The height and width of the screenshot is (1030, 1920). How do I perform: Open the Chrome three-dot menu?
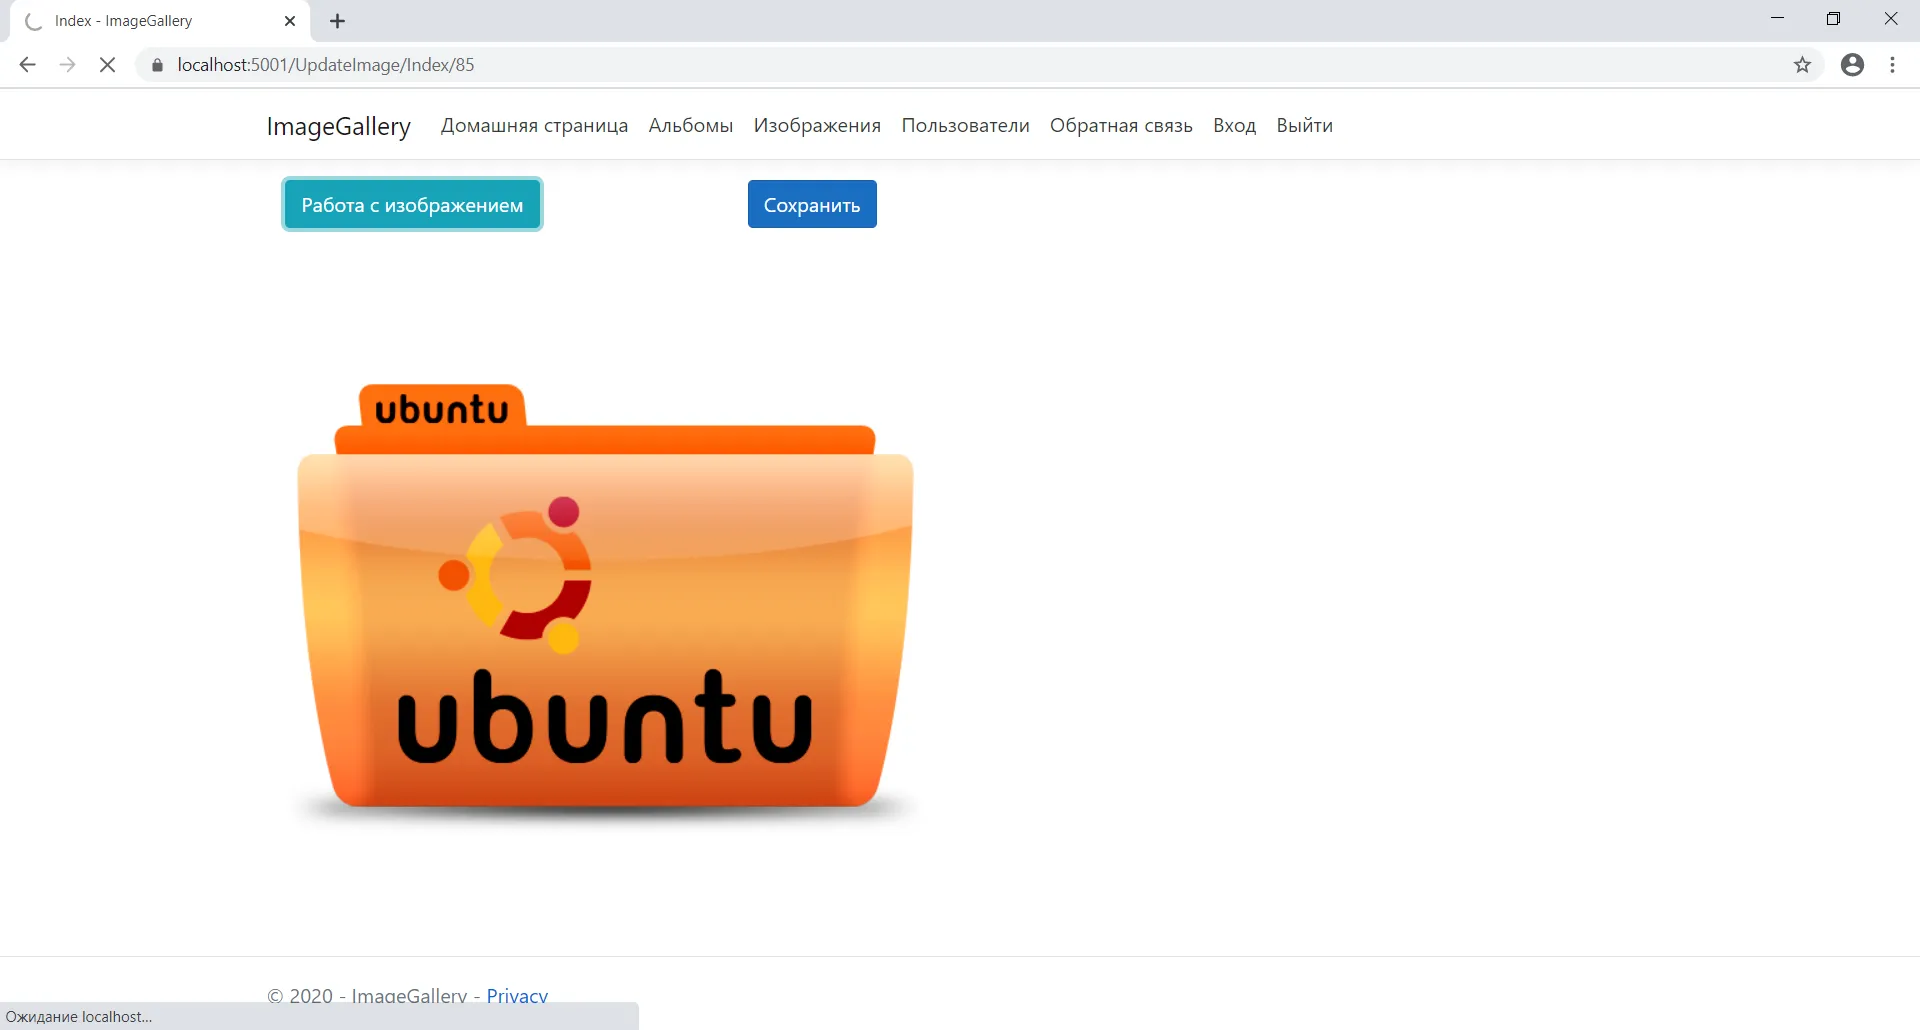pyautogui.click(x=1892, y=65)
